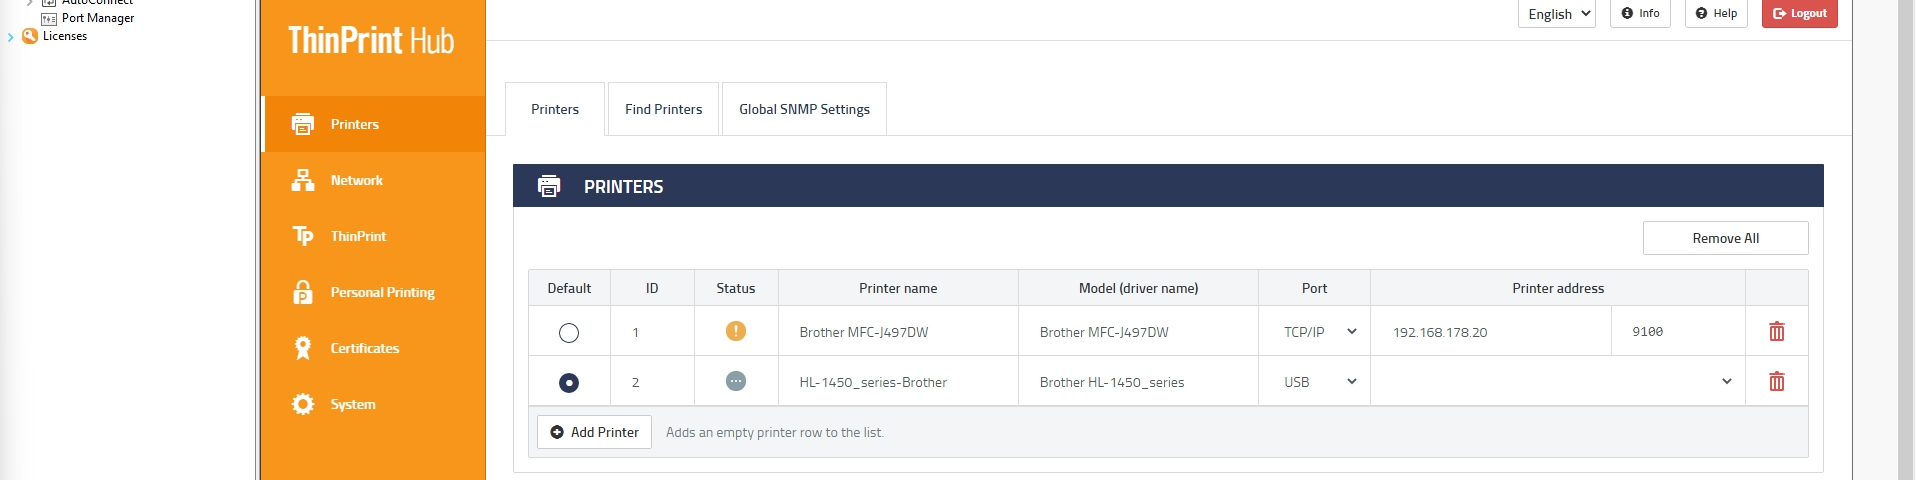Viewport: 1916px width, 480px height.
Task: Switch to Global SNMP Settings tab
Action: tap(804, 109)
